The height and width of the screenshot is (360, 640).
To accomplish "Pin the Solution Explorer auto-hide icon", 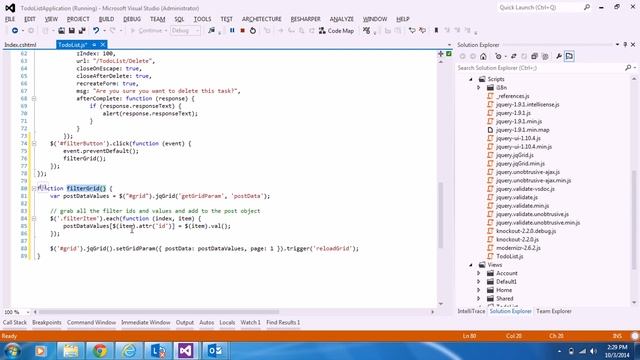I will point(625,44).
